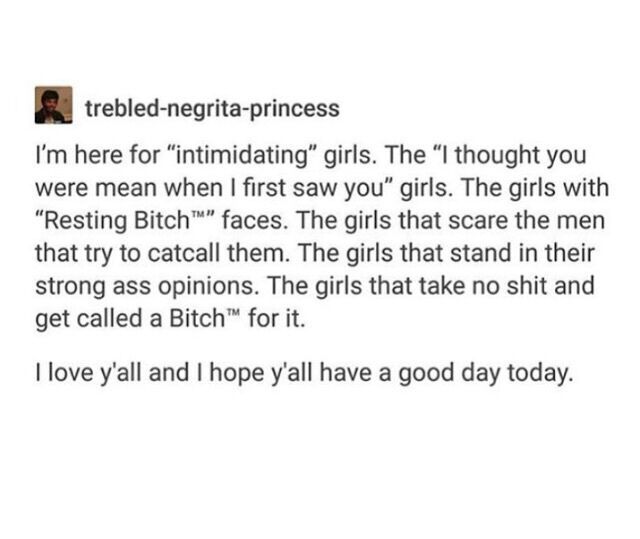Click the word "catcall" in the post
The height and width of the screenshot is (539, 640).
coord(184,253)
